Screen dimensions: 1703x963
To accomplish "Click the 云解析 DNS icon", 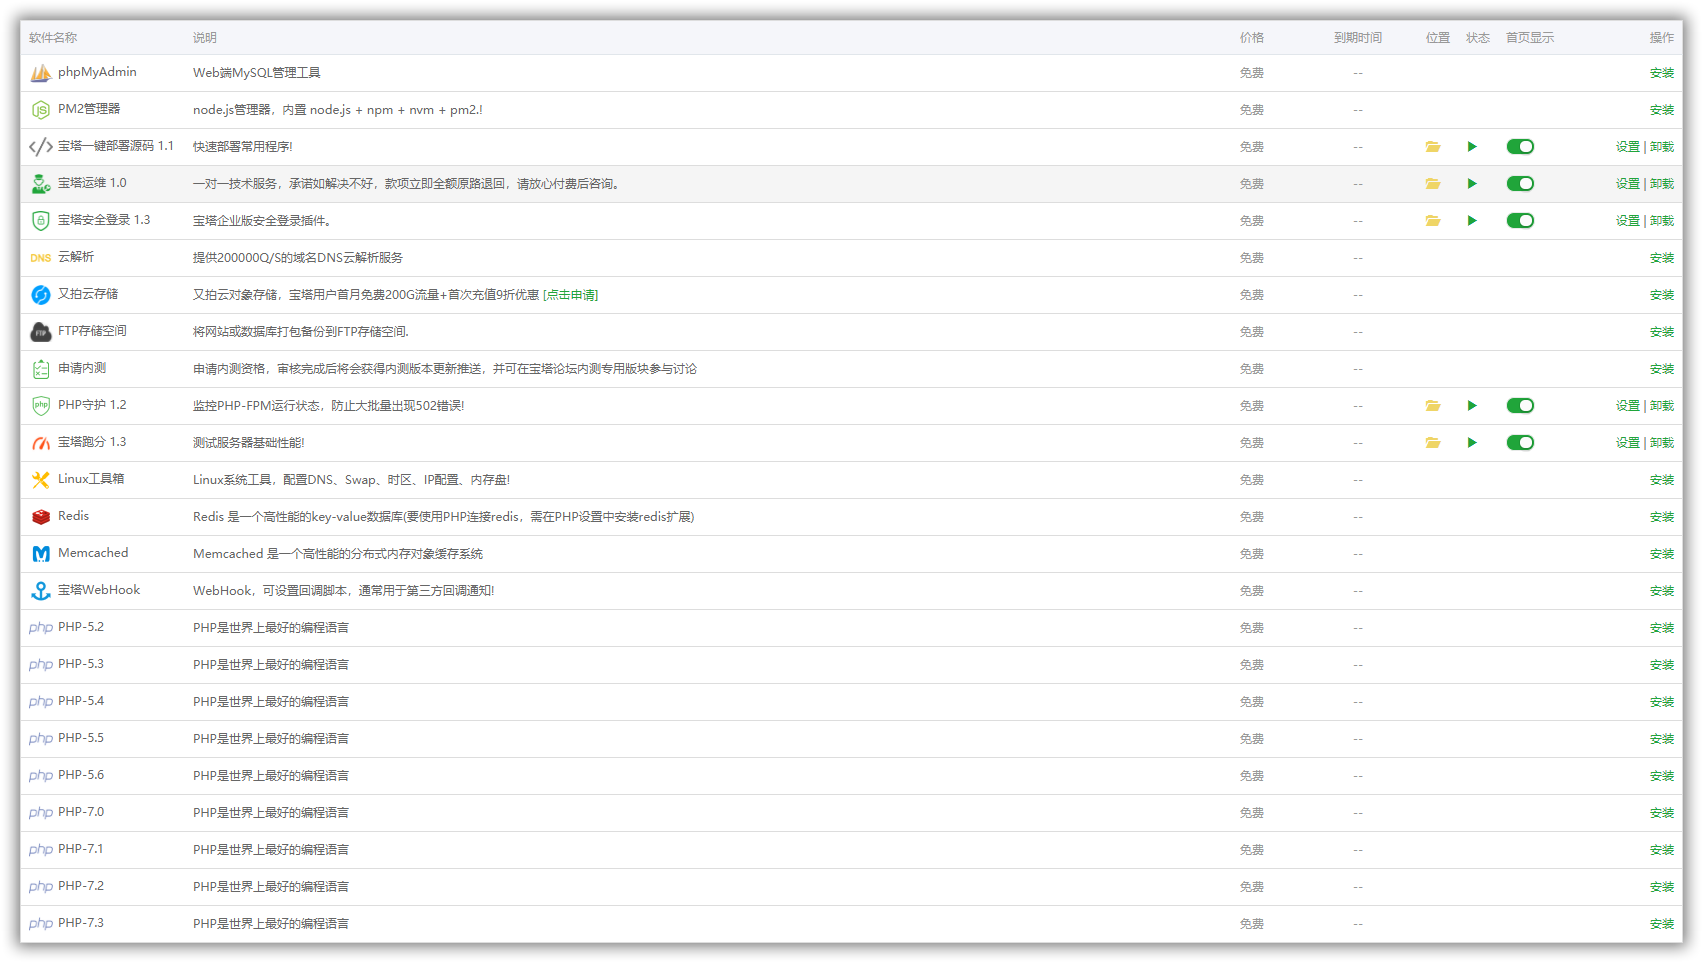I will pos(41,258).
